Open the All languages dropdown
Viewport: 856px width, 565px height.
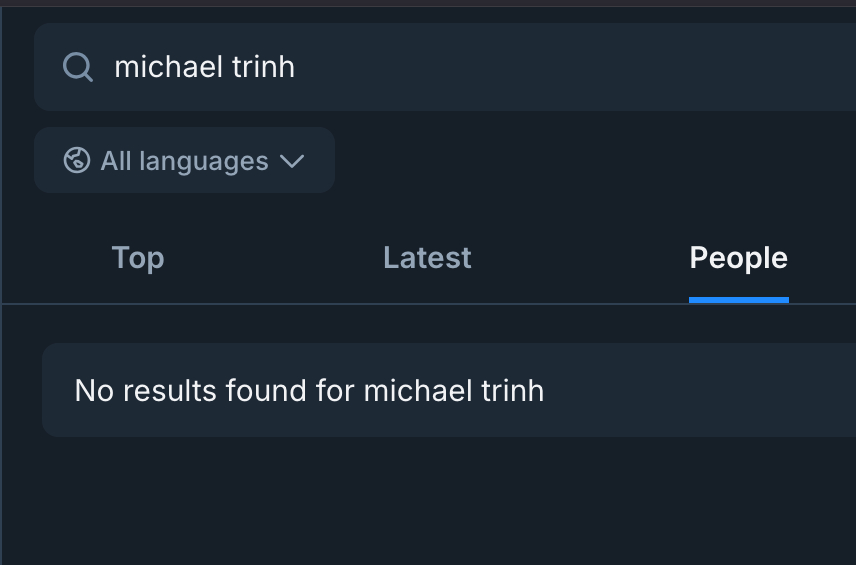pos(184,160)
